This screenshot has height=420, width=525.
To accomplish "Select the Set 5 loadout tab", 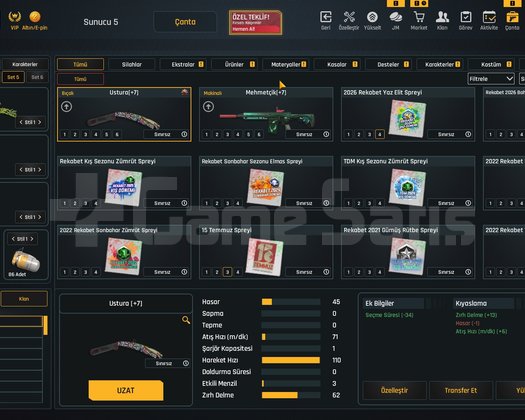I will [x=13, y=77].
